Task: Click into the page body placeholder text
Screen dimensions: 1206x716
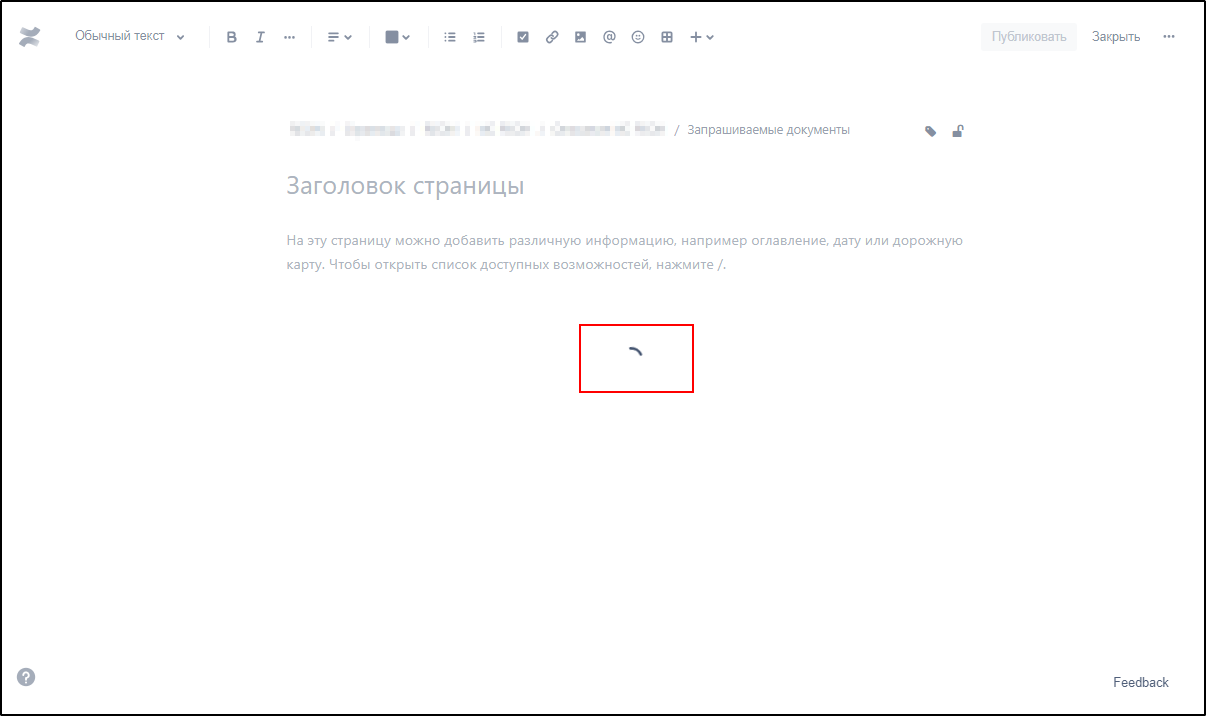Action: [x=625, y=253]
